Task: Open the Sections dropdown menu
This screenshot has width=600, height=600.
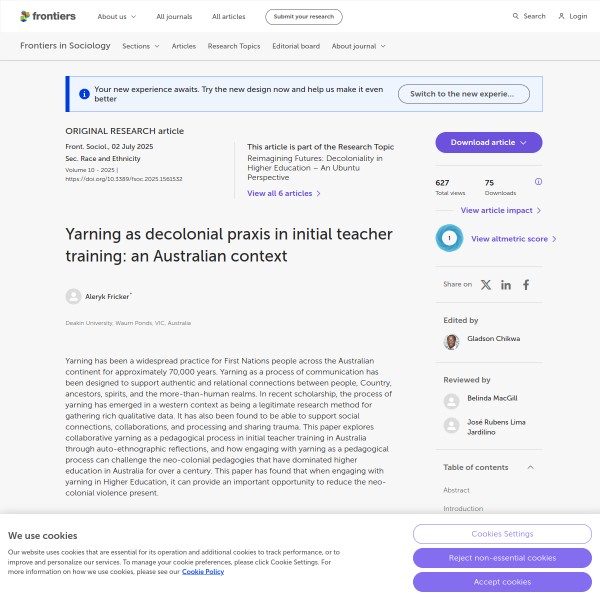Action: (x=140, y=46)
